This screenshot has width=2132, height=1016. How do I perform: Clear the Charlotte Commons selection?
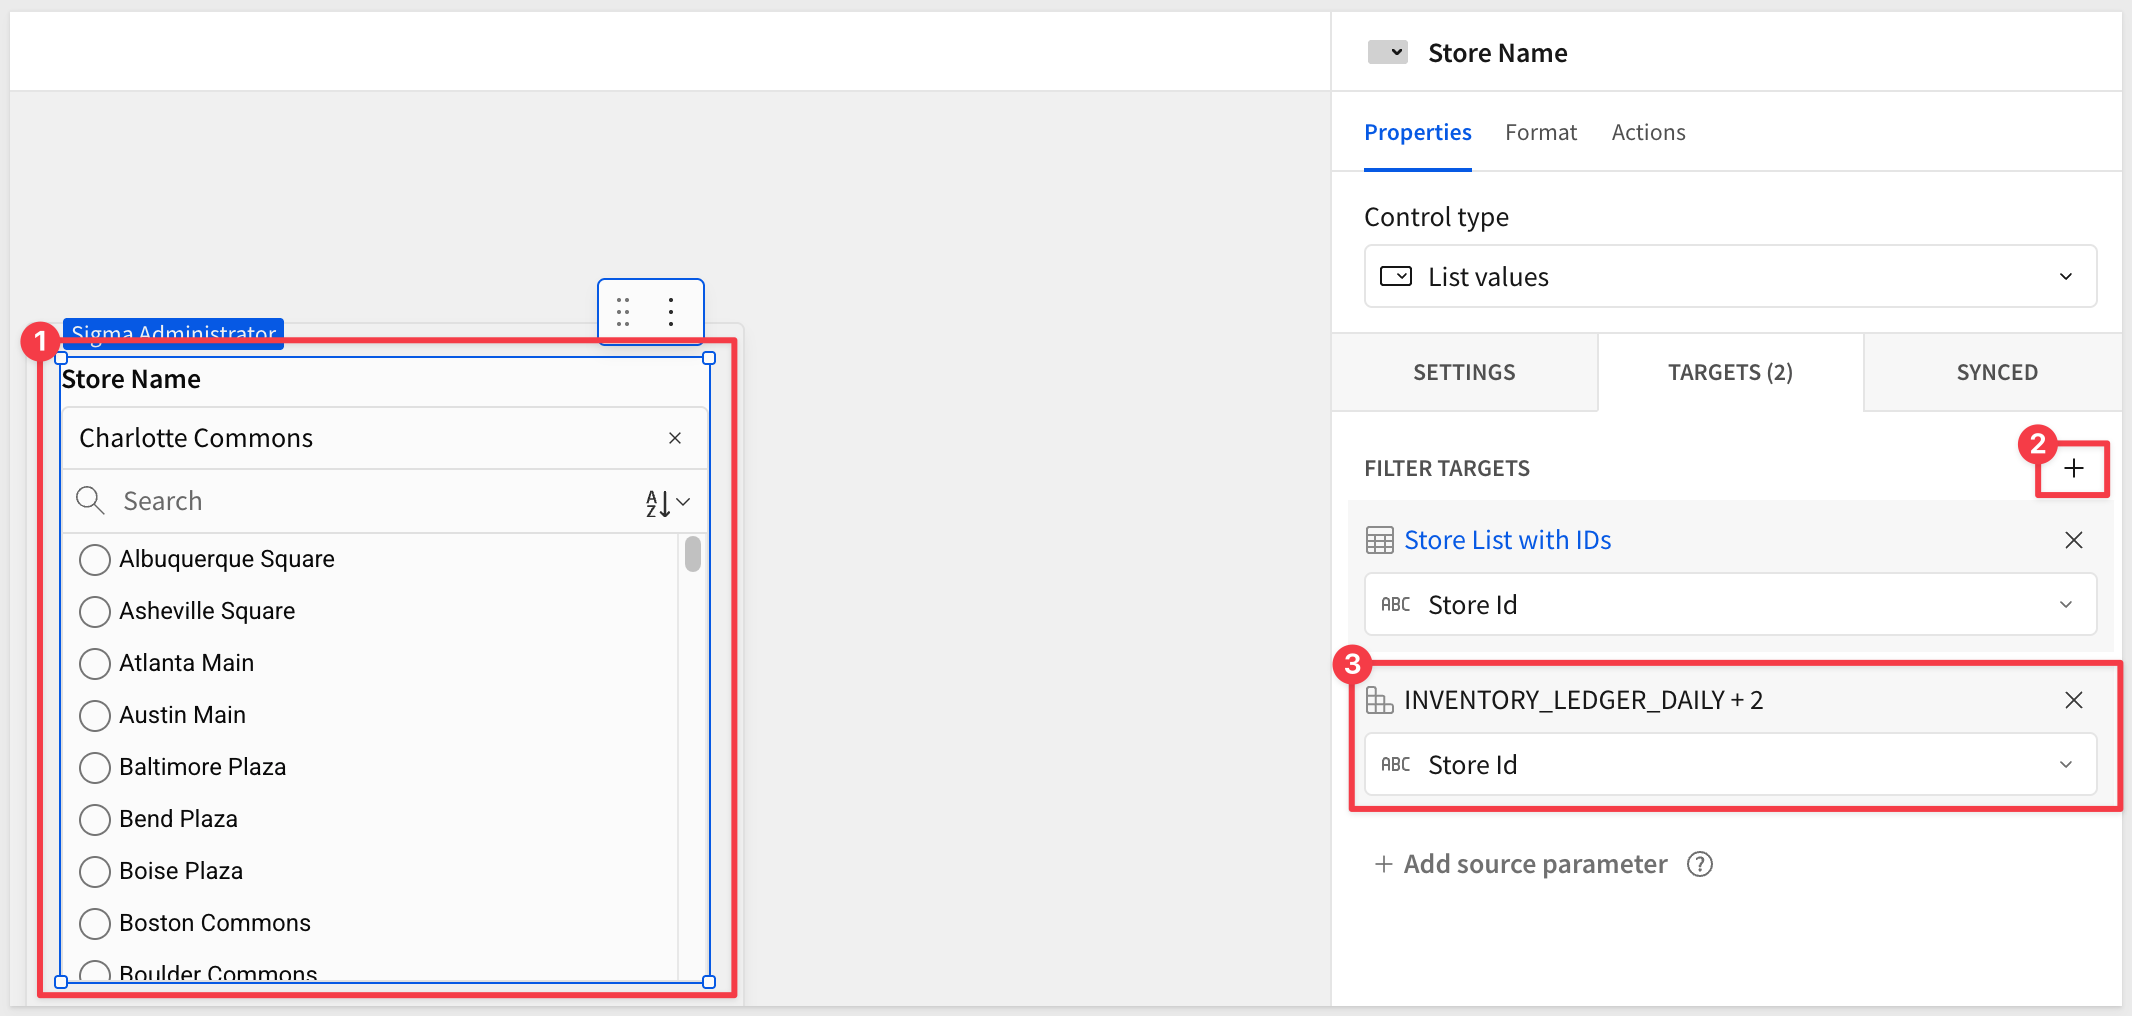tap(675, 438)
